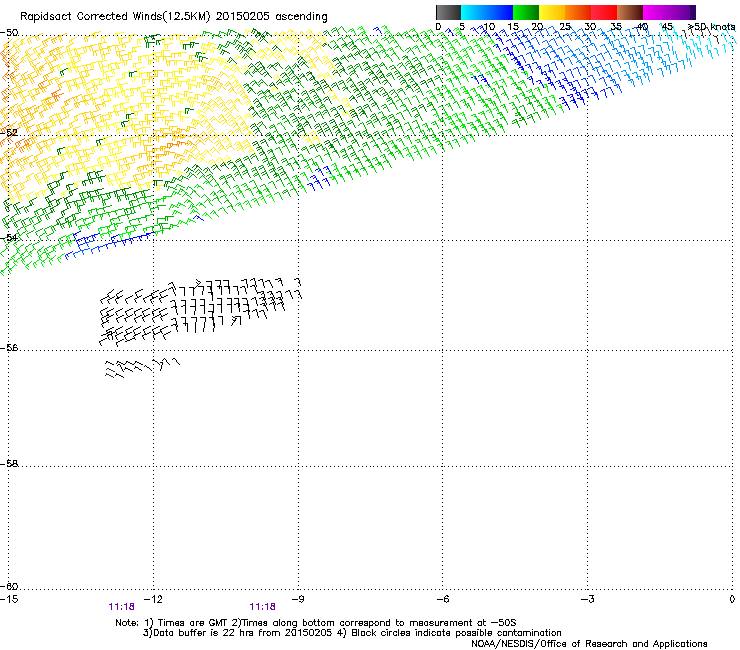Viewport: 740px width, 650px height.
Task: Click the 0 longitude axis label
Action: [x=732, y=599]
